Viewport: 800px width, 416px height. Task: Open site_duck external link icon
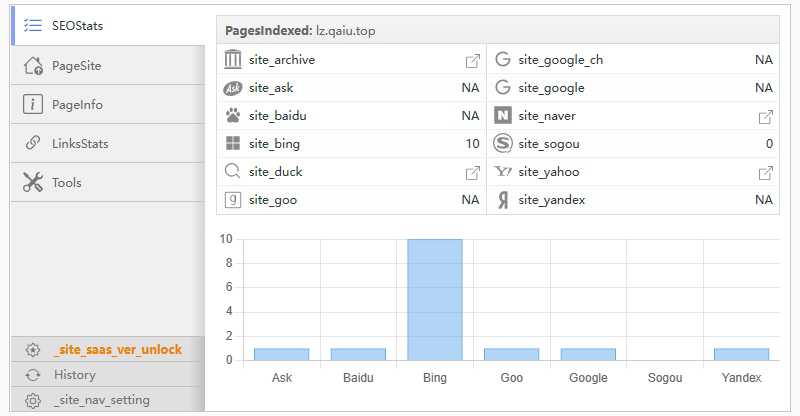click(x=472, y=172)
